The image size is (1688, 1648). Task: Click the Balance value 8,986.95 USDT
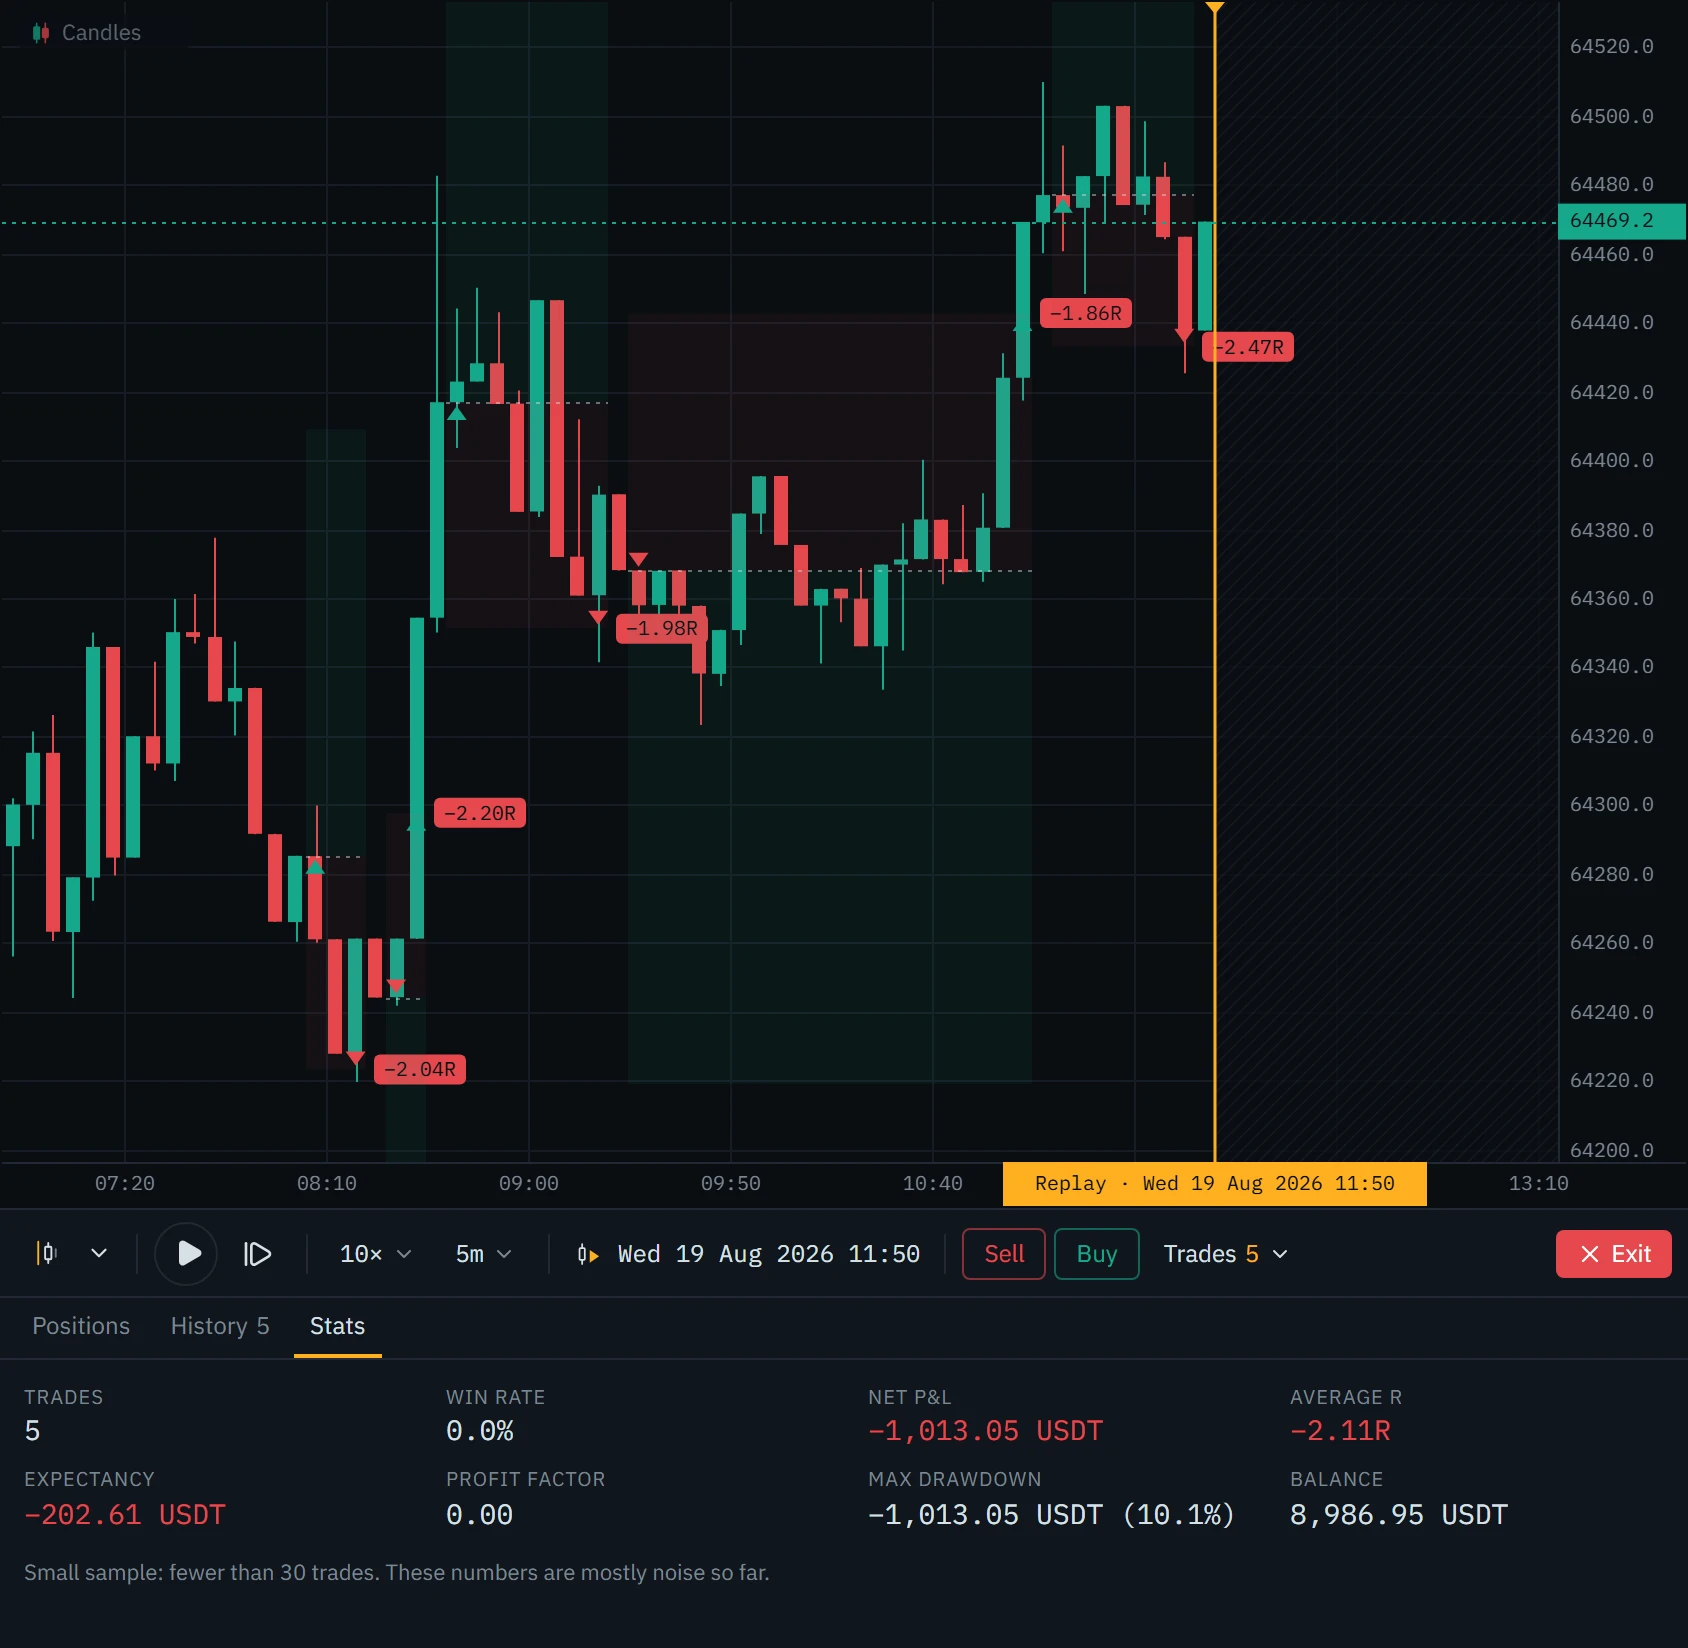click(x=1398, y=1515)
